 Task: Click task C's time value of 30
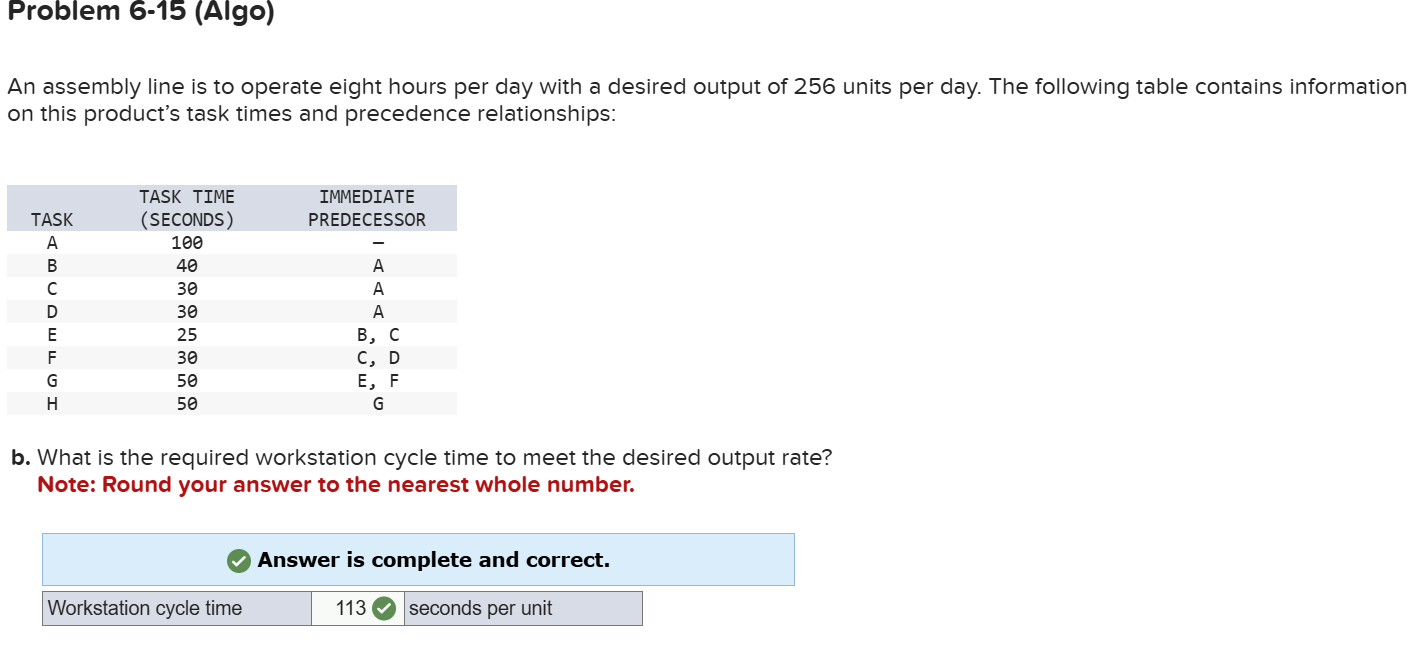tap(186, 288)
